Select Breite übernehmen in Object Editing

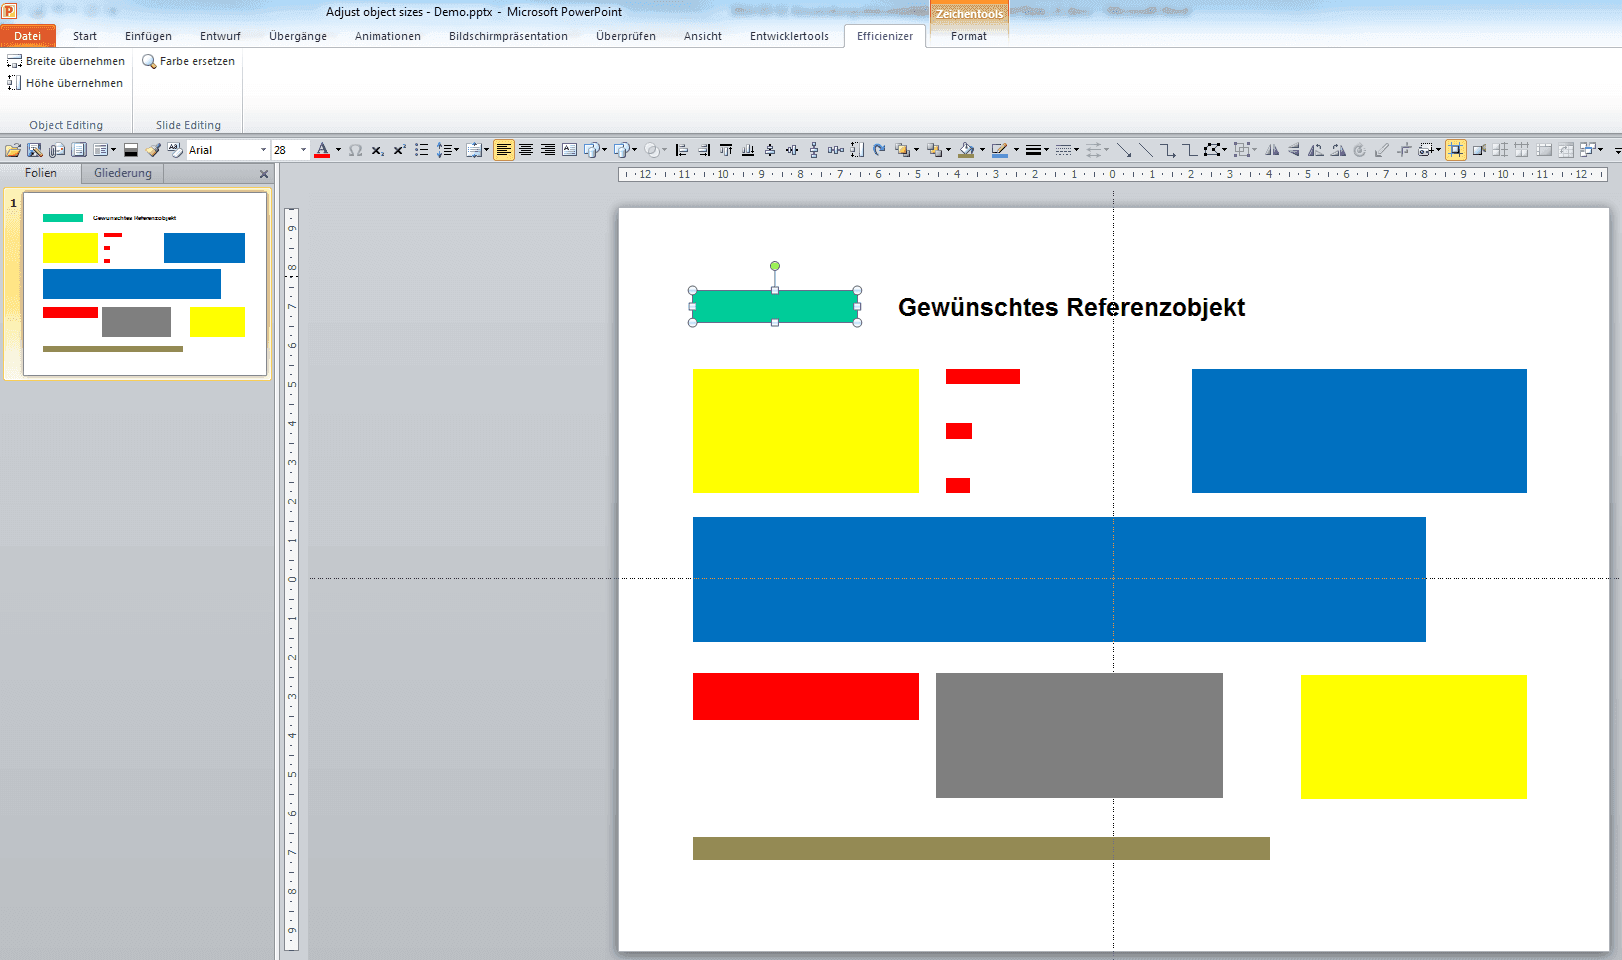click(x=66, y=60)
